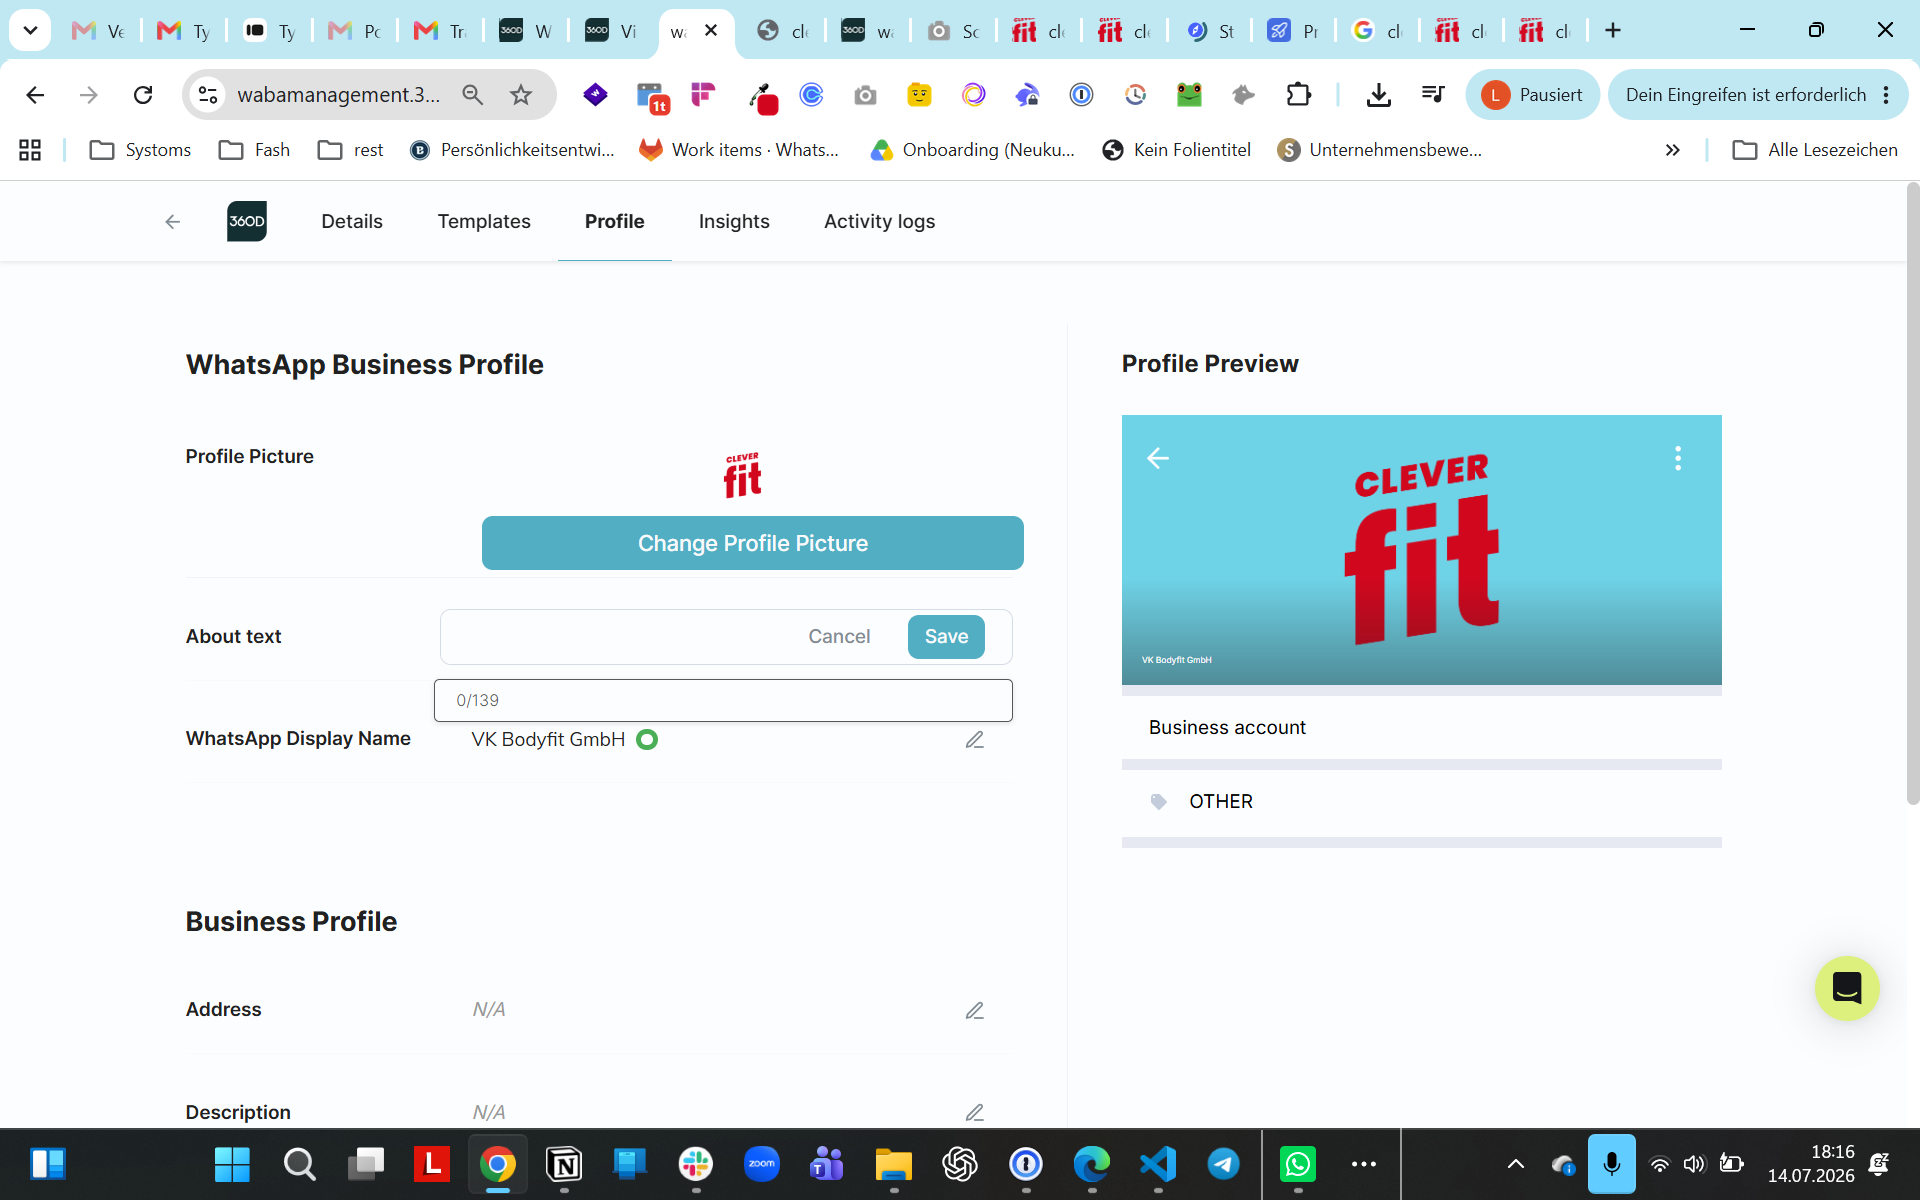
Task: Switch to the Templates tab
Action: [x=484, y=221]
